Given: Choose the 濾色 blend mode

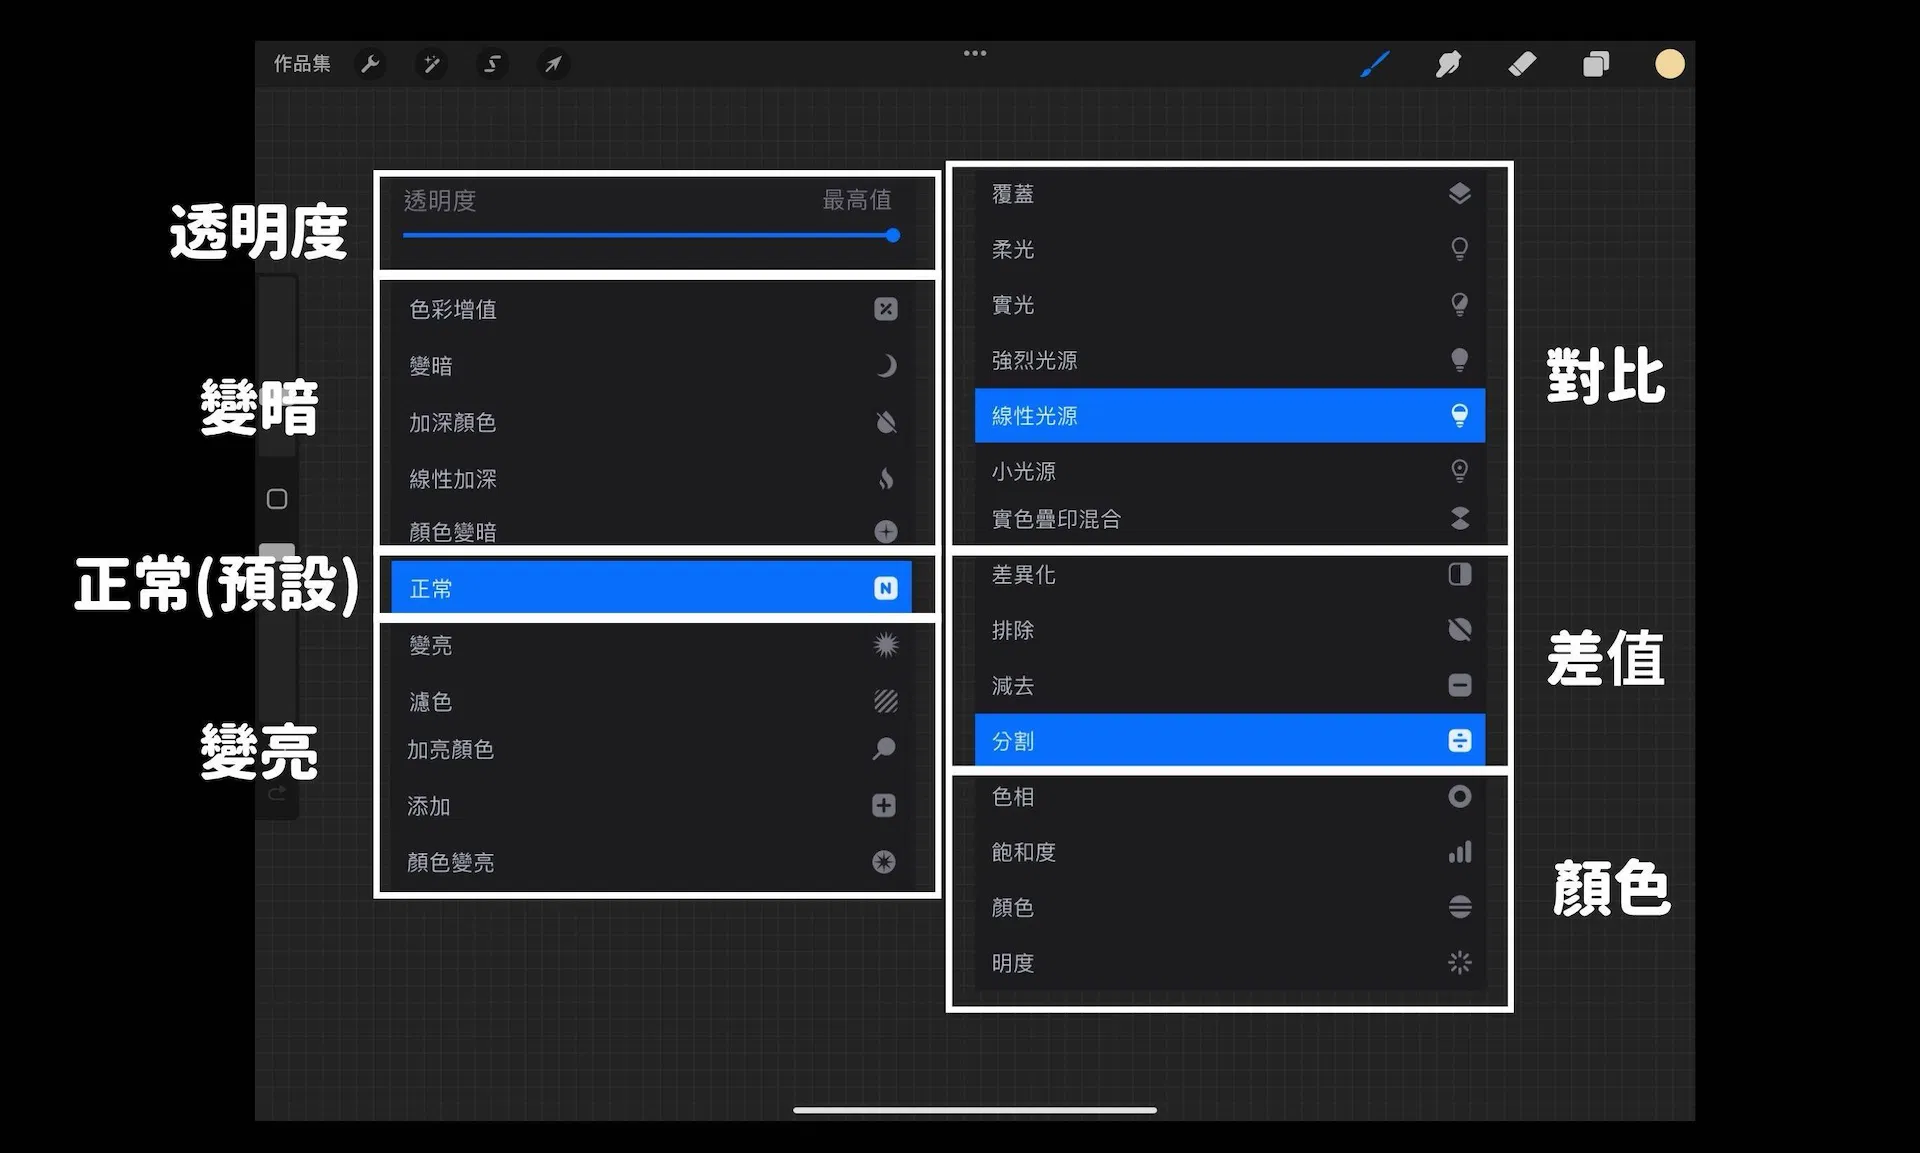Looking at the screenshot, I should coord(651,701).
